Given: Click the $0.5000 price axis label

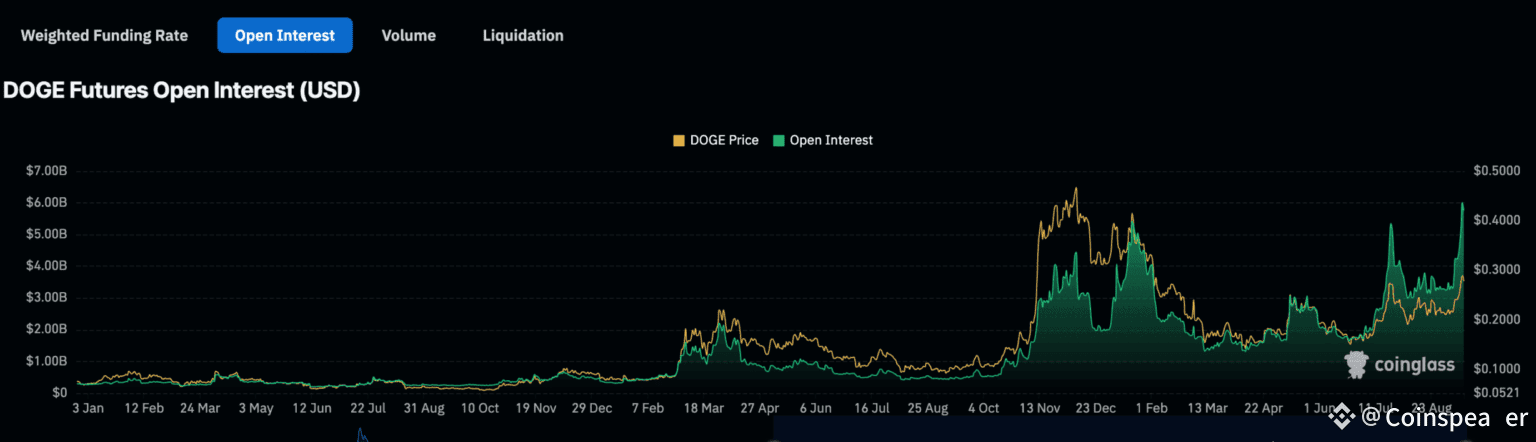Looking at the screenshot, I should 1498,171.
